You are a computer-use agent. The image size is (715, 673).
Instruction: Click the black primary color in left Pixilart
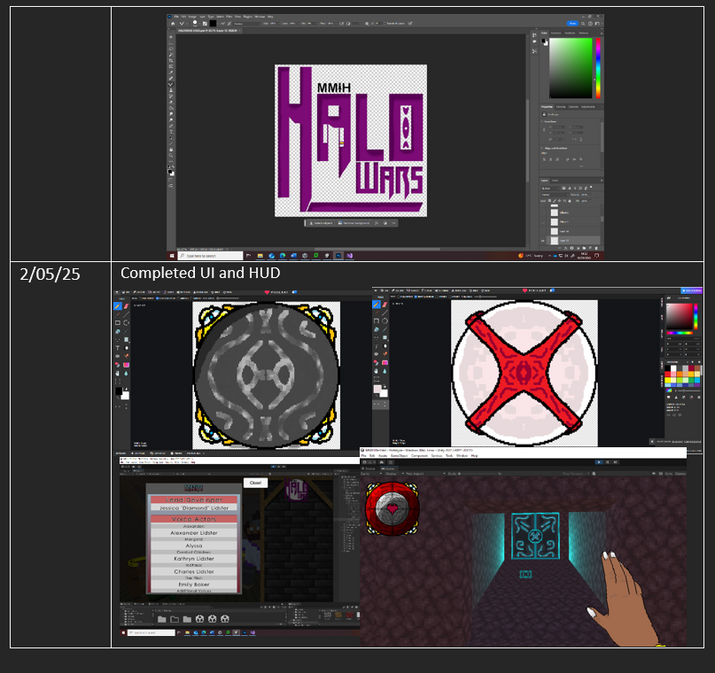point(119,391)
